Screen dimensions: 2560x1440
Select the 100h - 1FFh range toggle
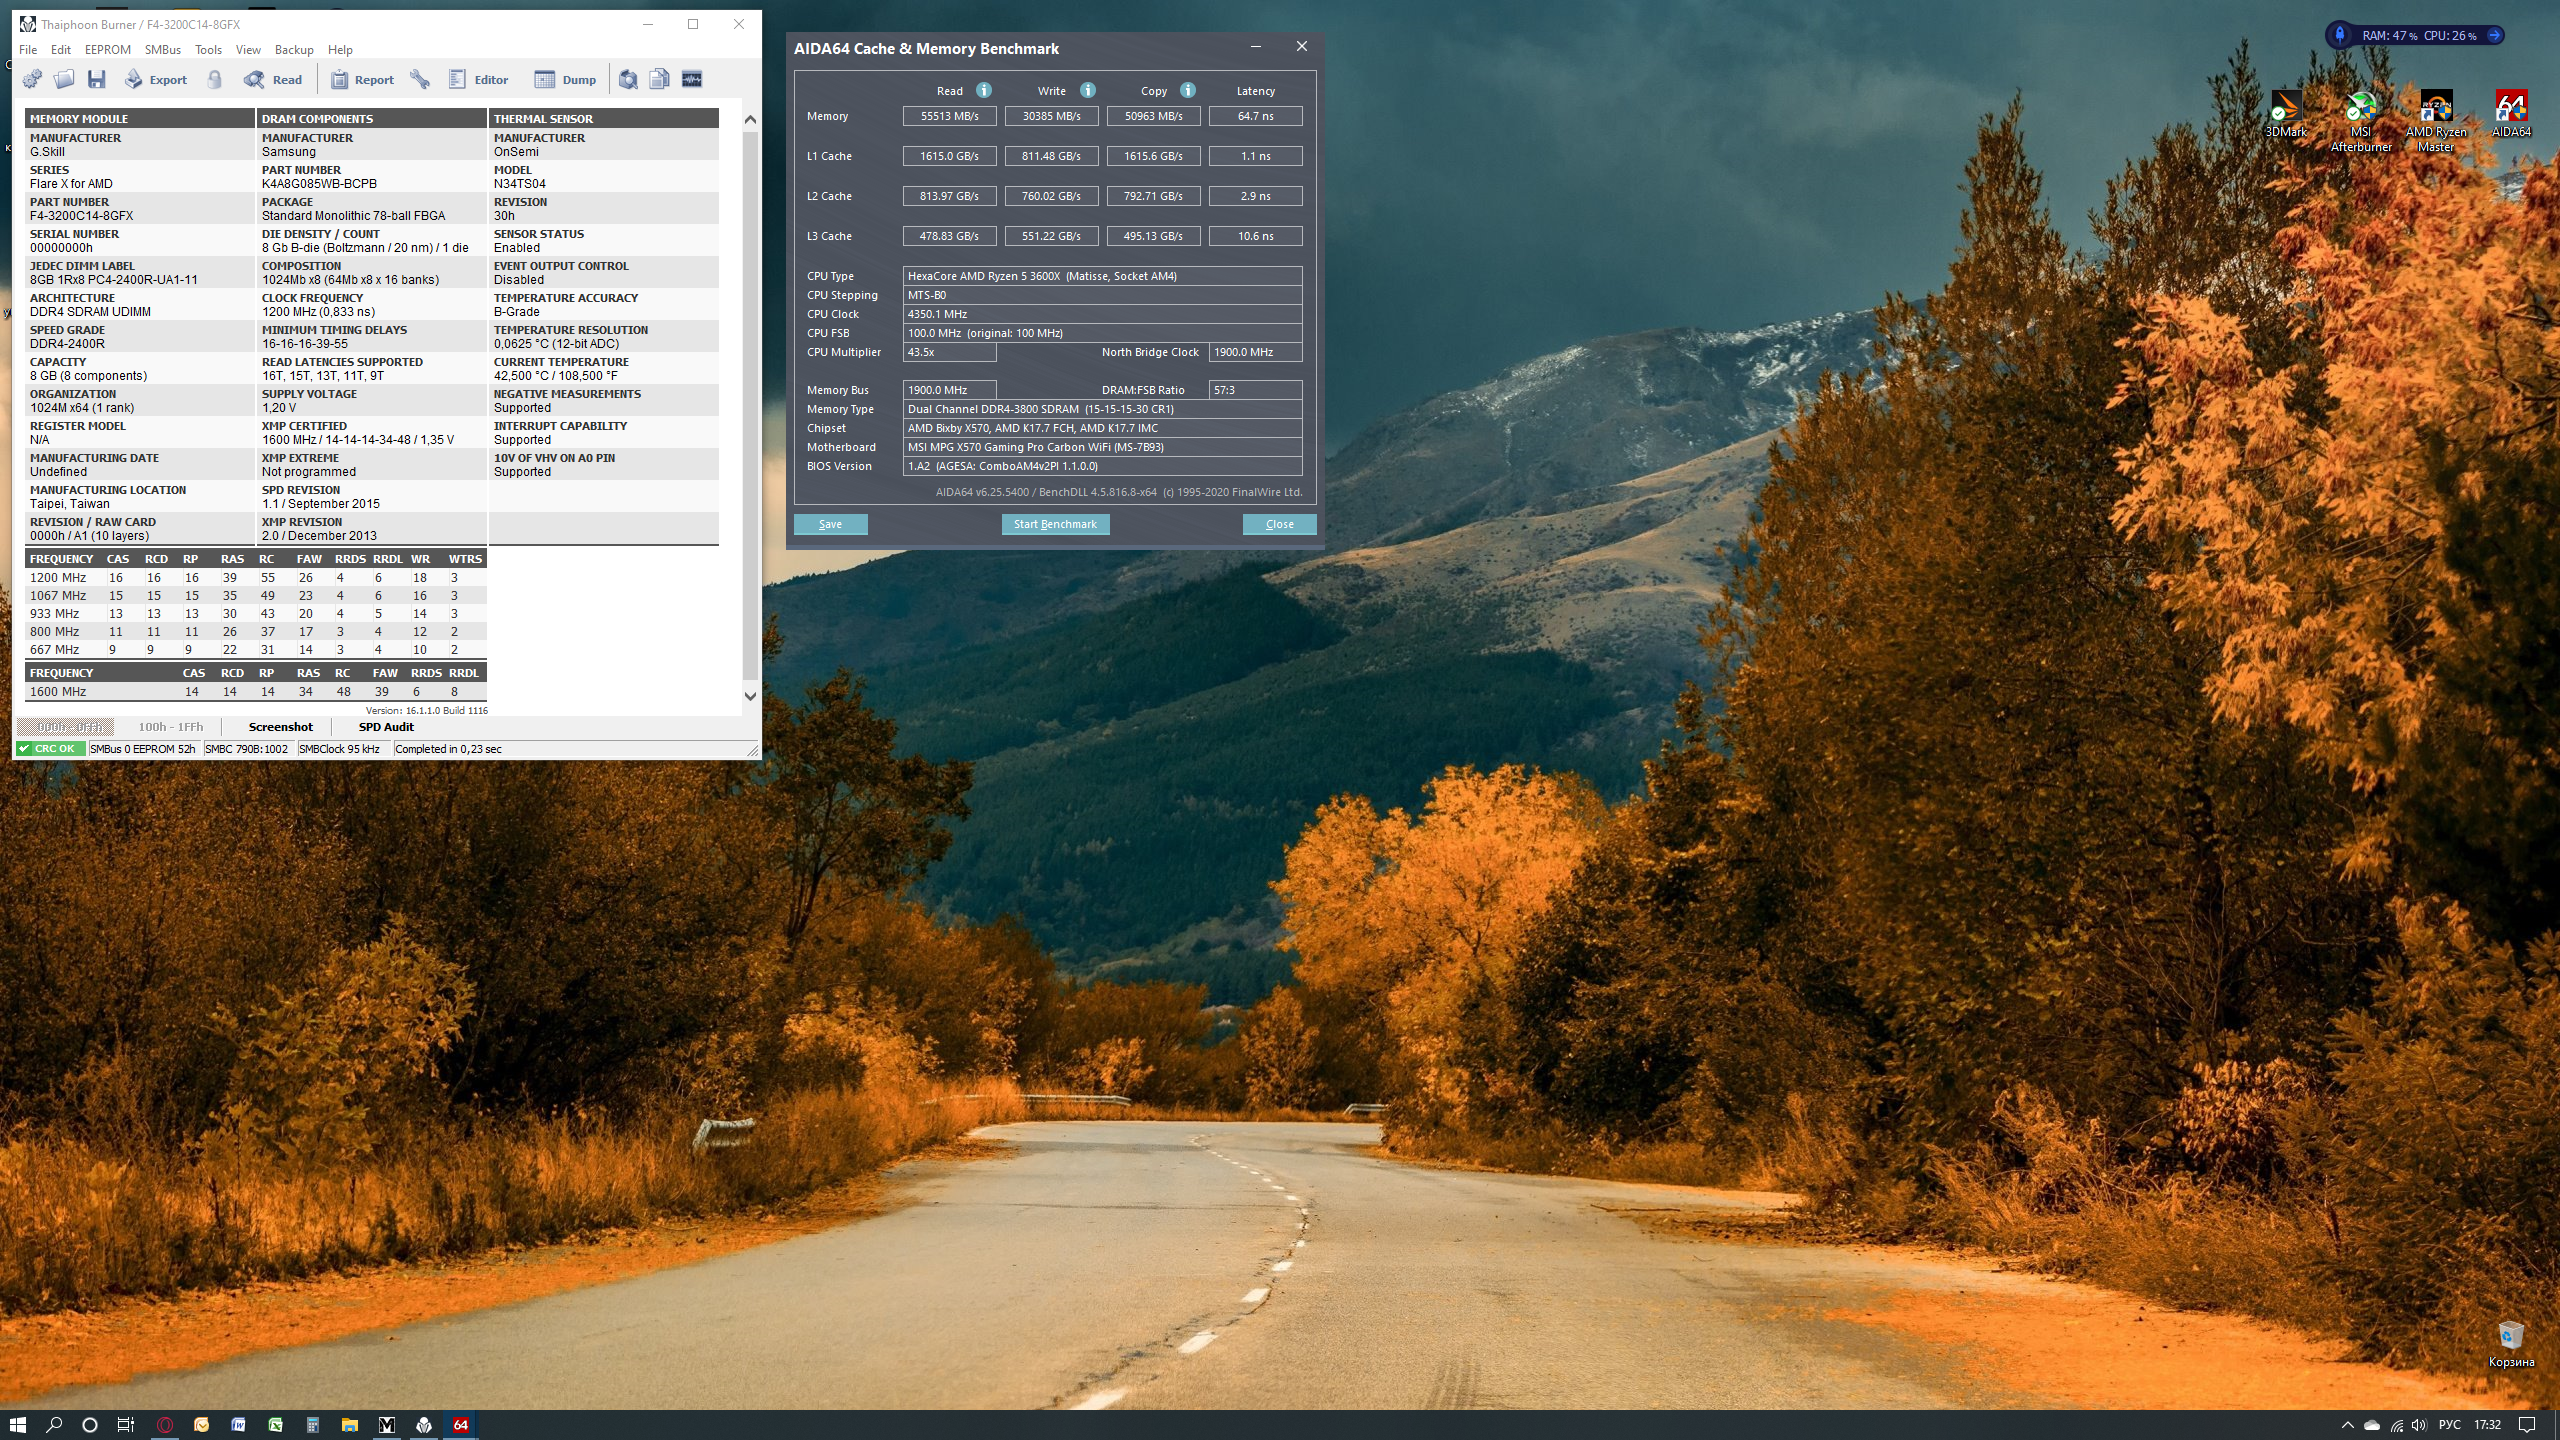click(170, 727)
